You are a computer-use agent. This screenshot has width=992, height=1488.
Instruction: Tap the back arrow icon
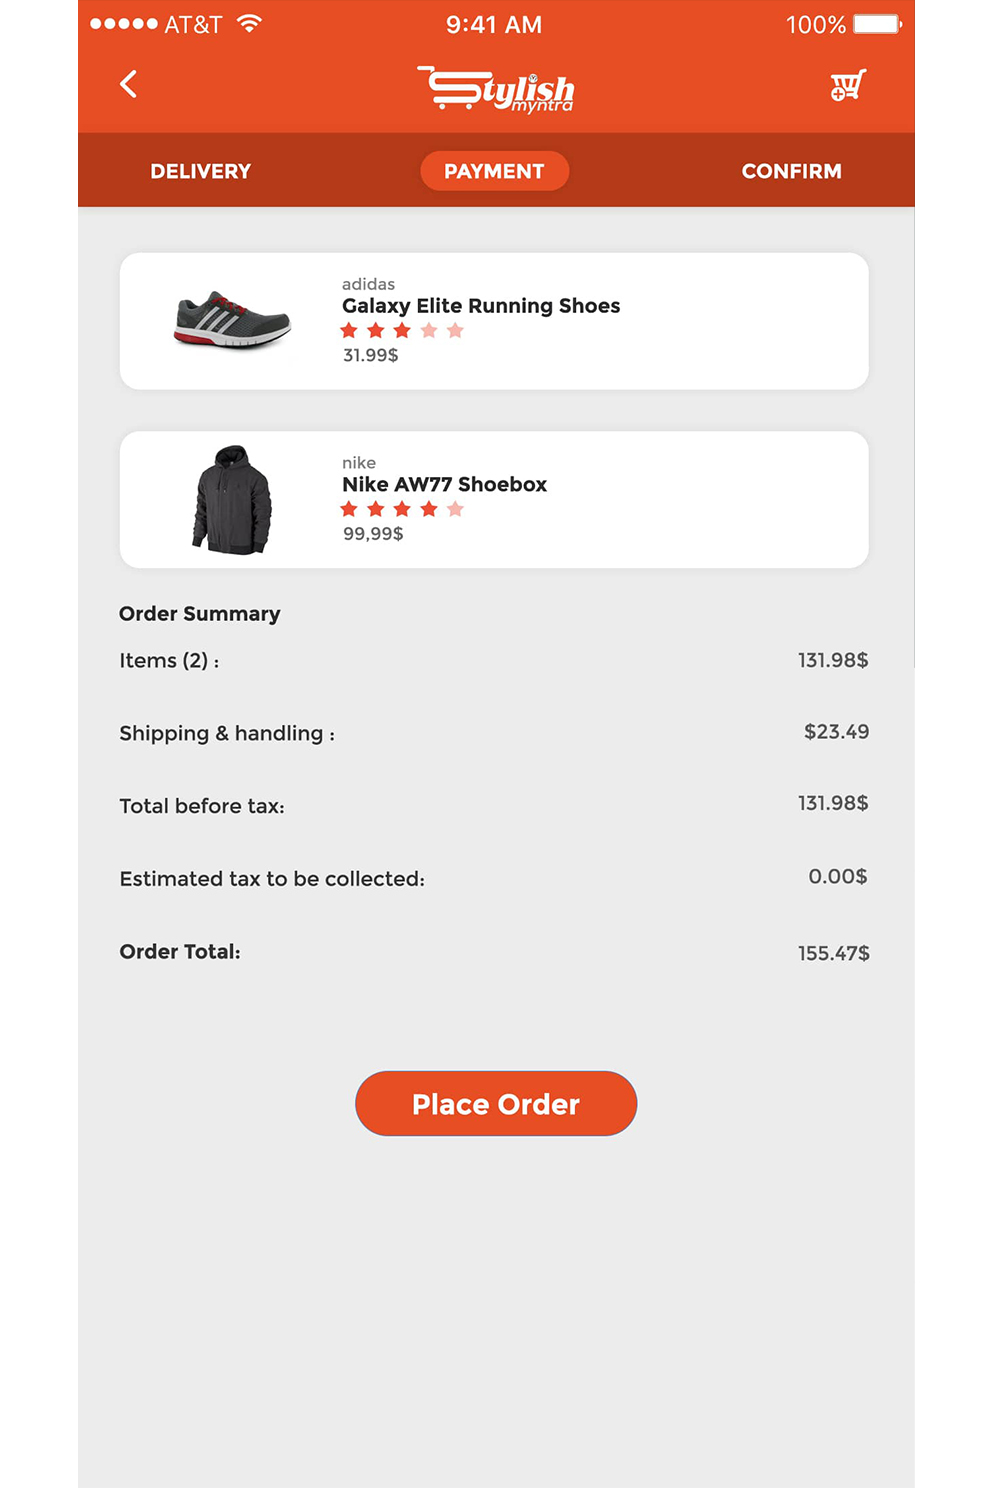coord(128,84)
